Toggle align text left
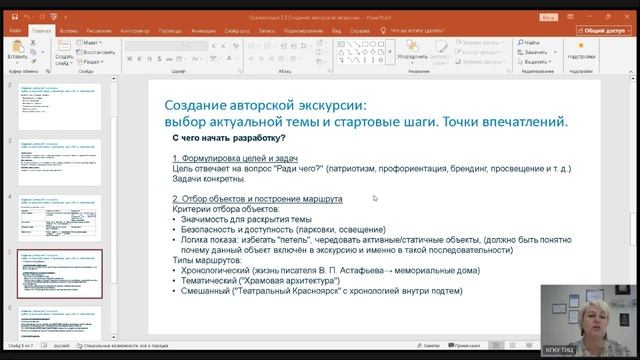The height and width of the screenshot is (360, 640). click(251, 59)
